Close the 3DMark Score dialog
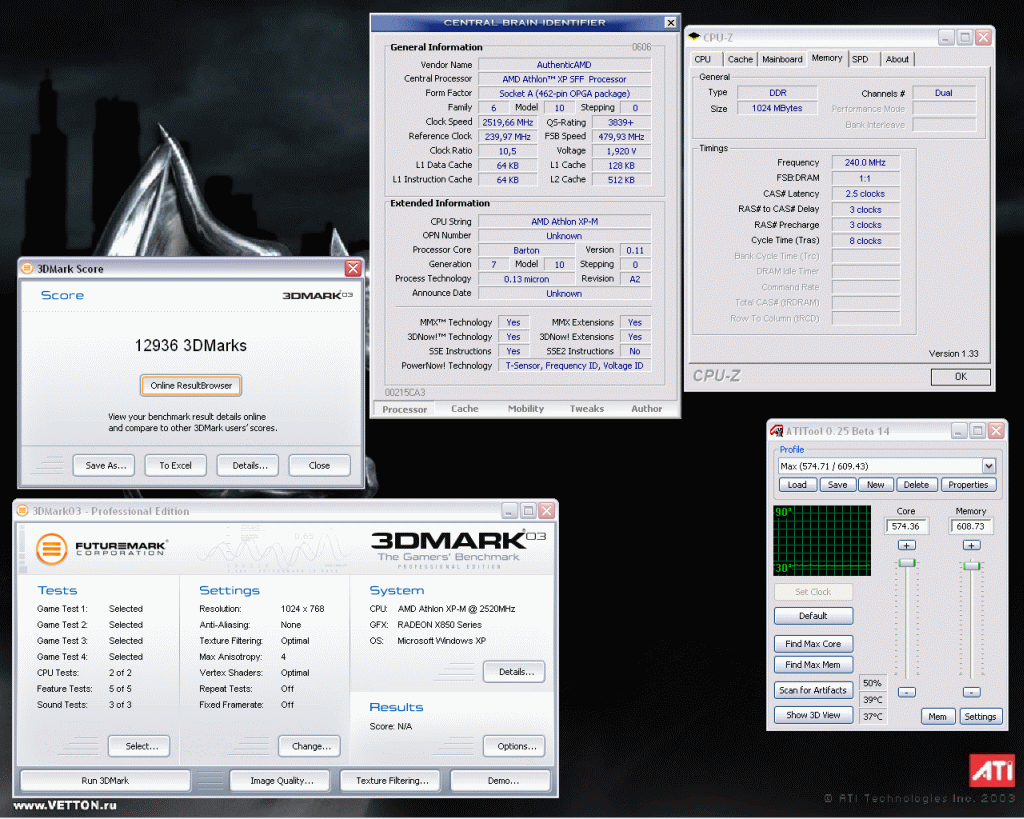The width and height of the screenshot is (1024, 819). tap(353, 268)
